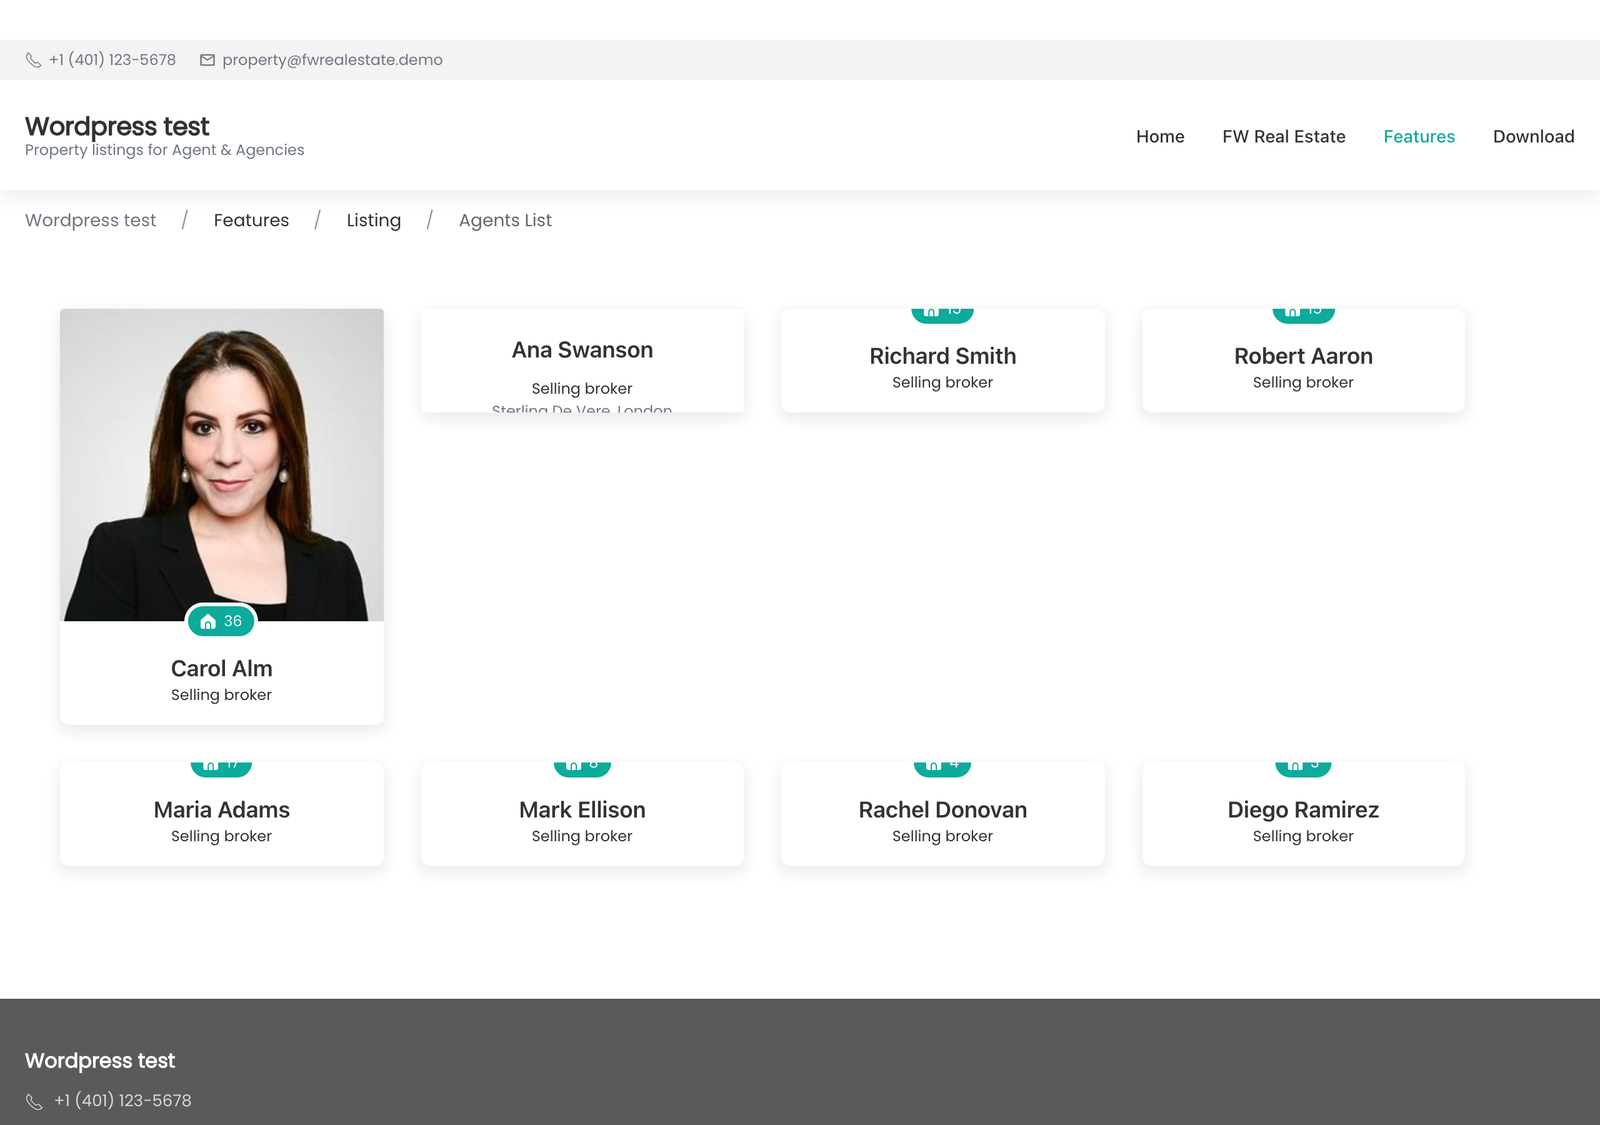Viewport: 1600px width, 1125px height.
Task: Go to the Download menu item
Action: [x=1533, y=136]
